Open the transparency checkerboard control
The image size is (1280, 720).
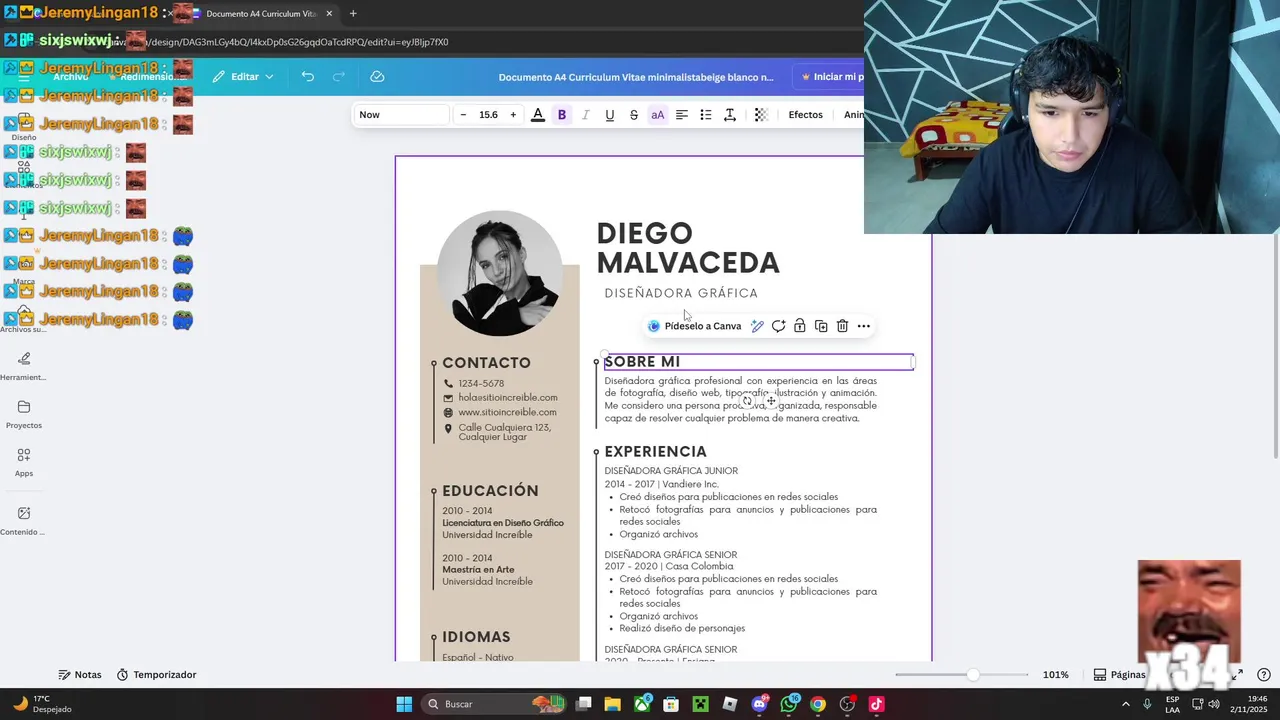point(761,115)
